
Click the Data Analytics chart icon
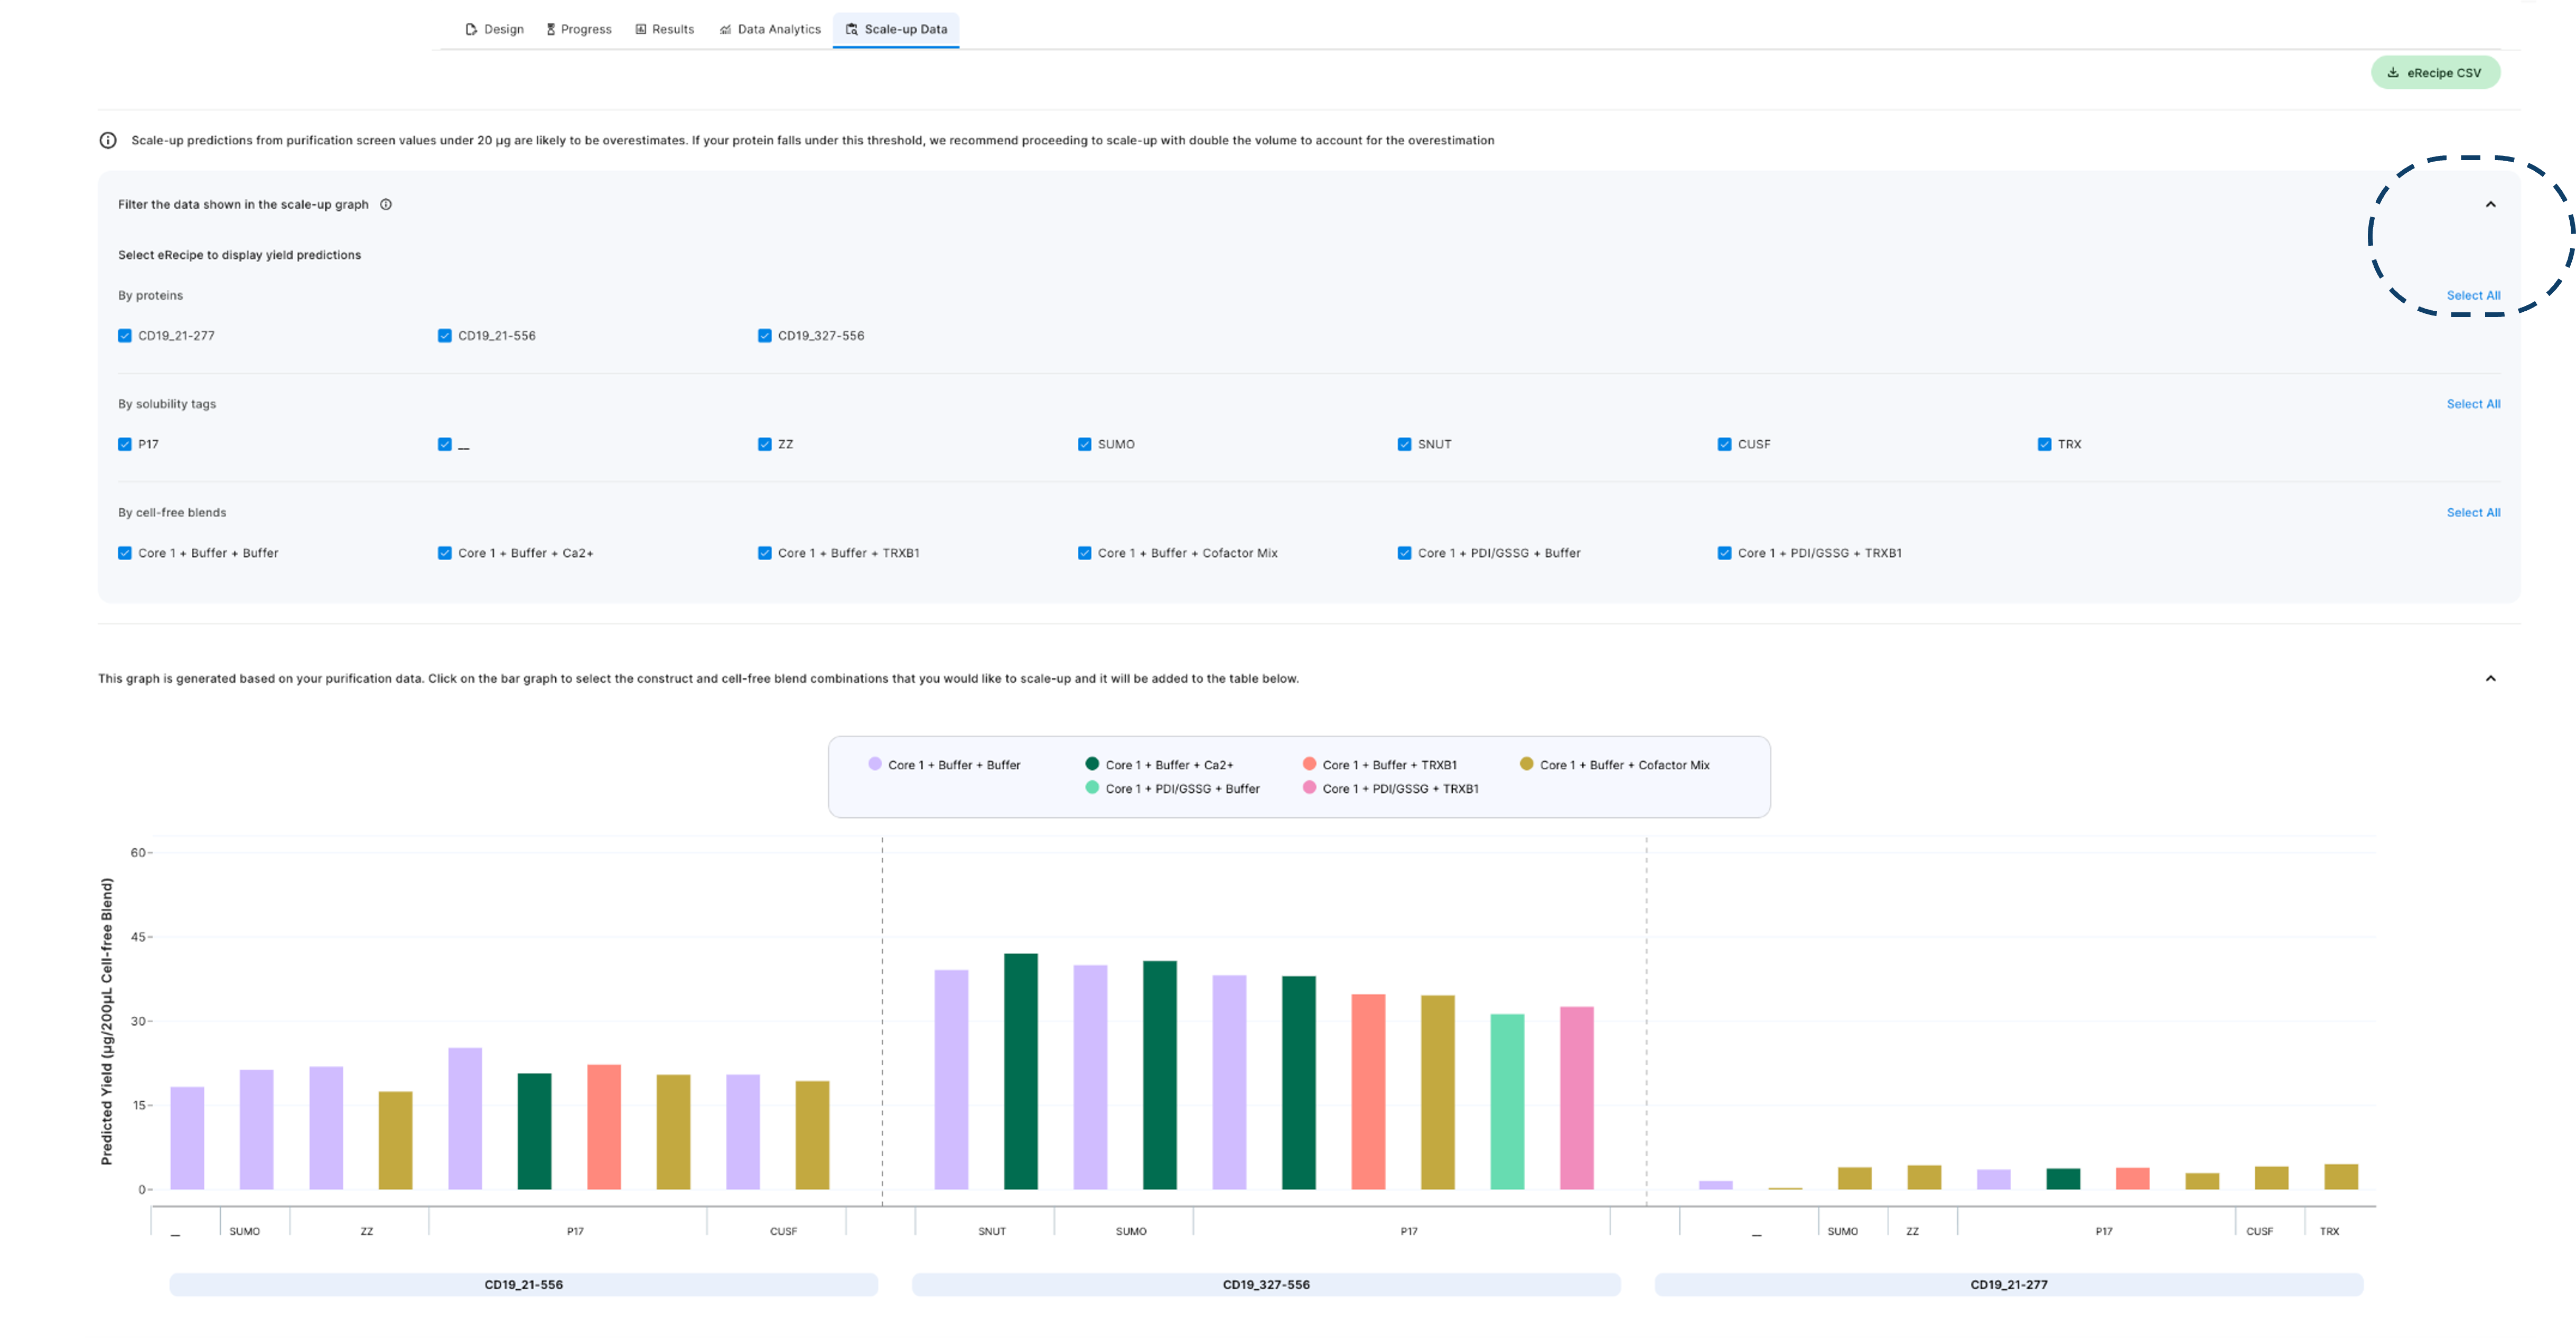tap(725, 29)
